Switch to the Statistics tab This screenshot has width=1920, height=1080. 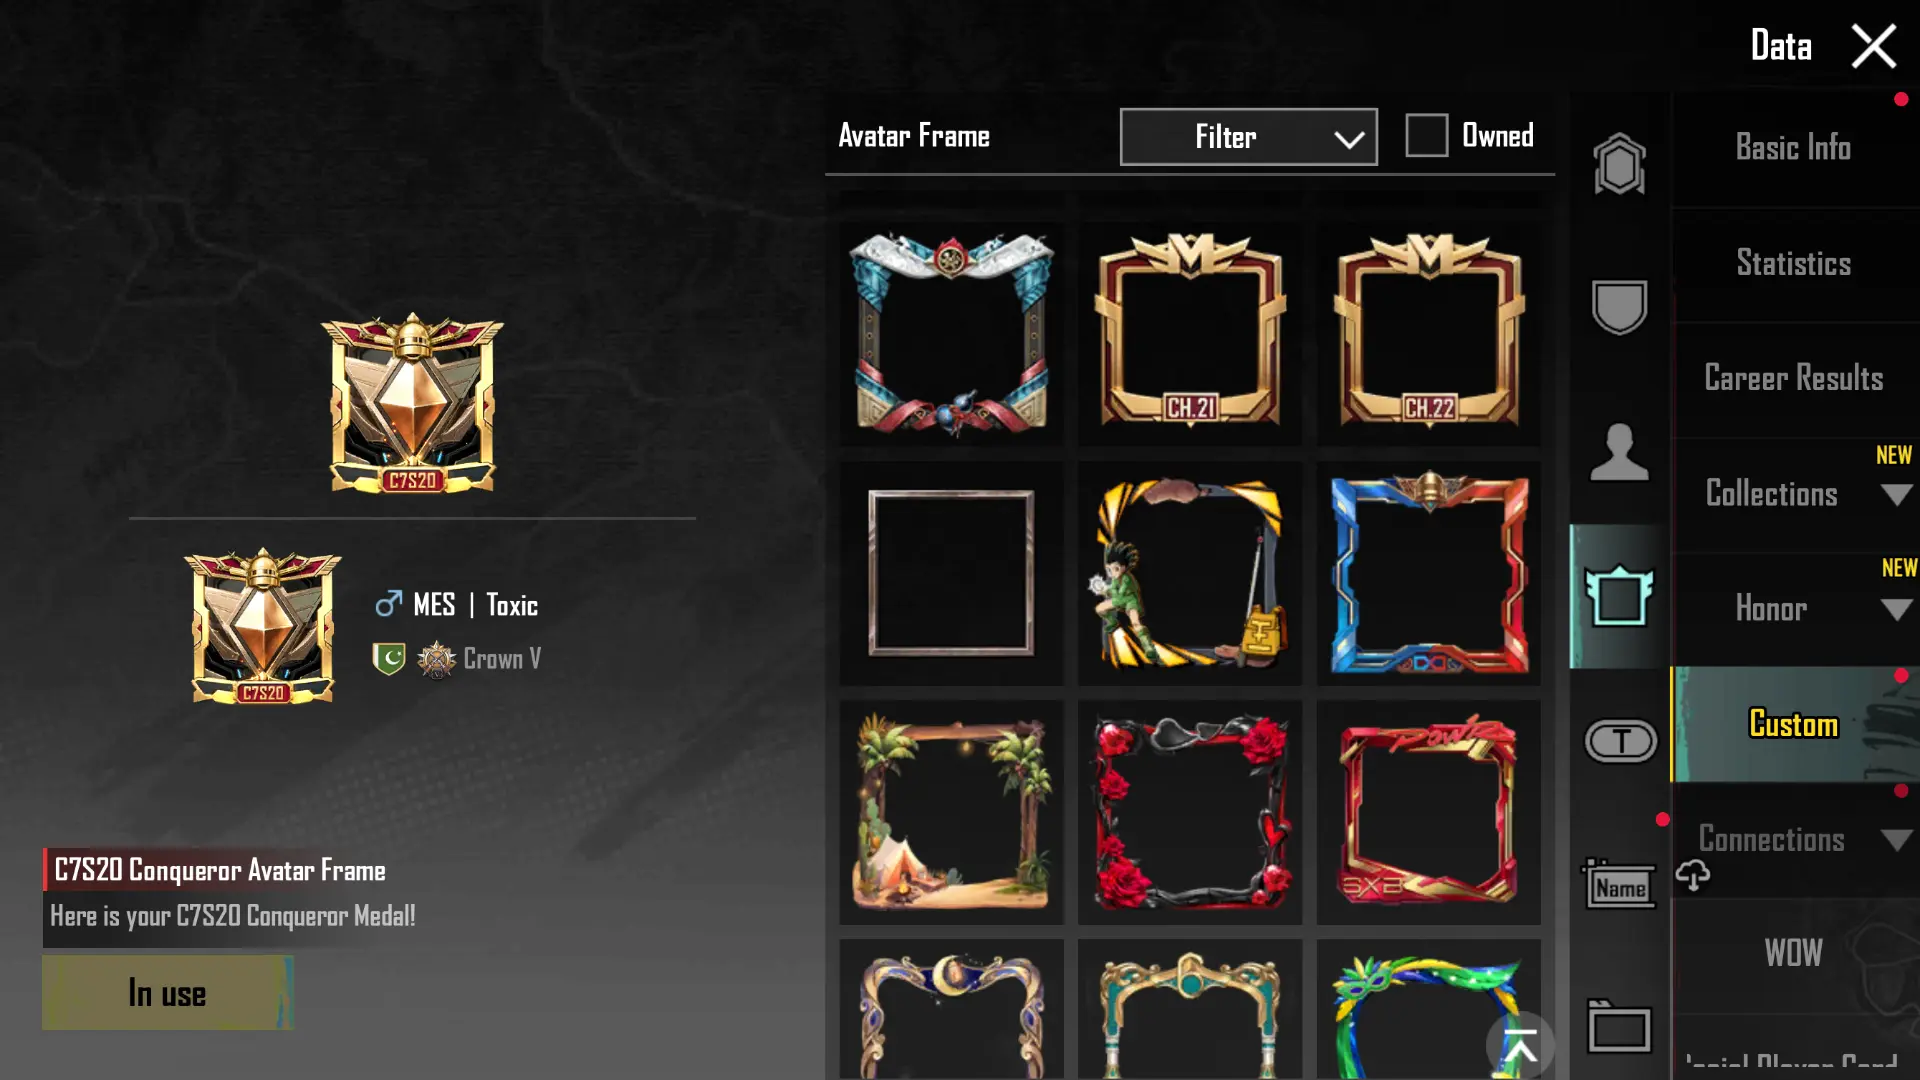pyautogui.click(x=1794, y=264)
